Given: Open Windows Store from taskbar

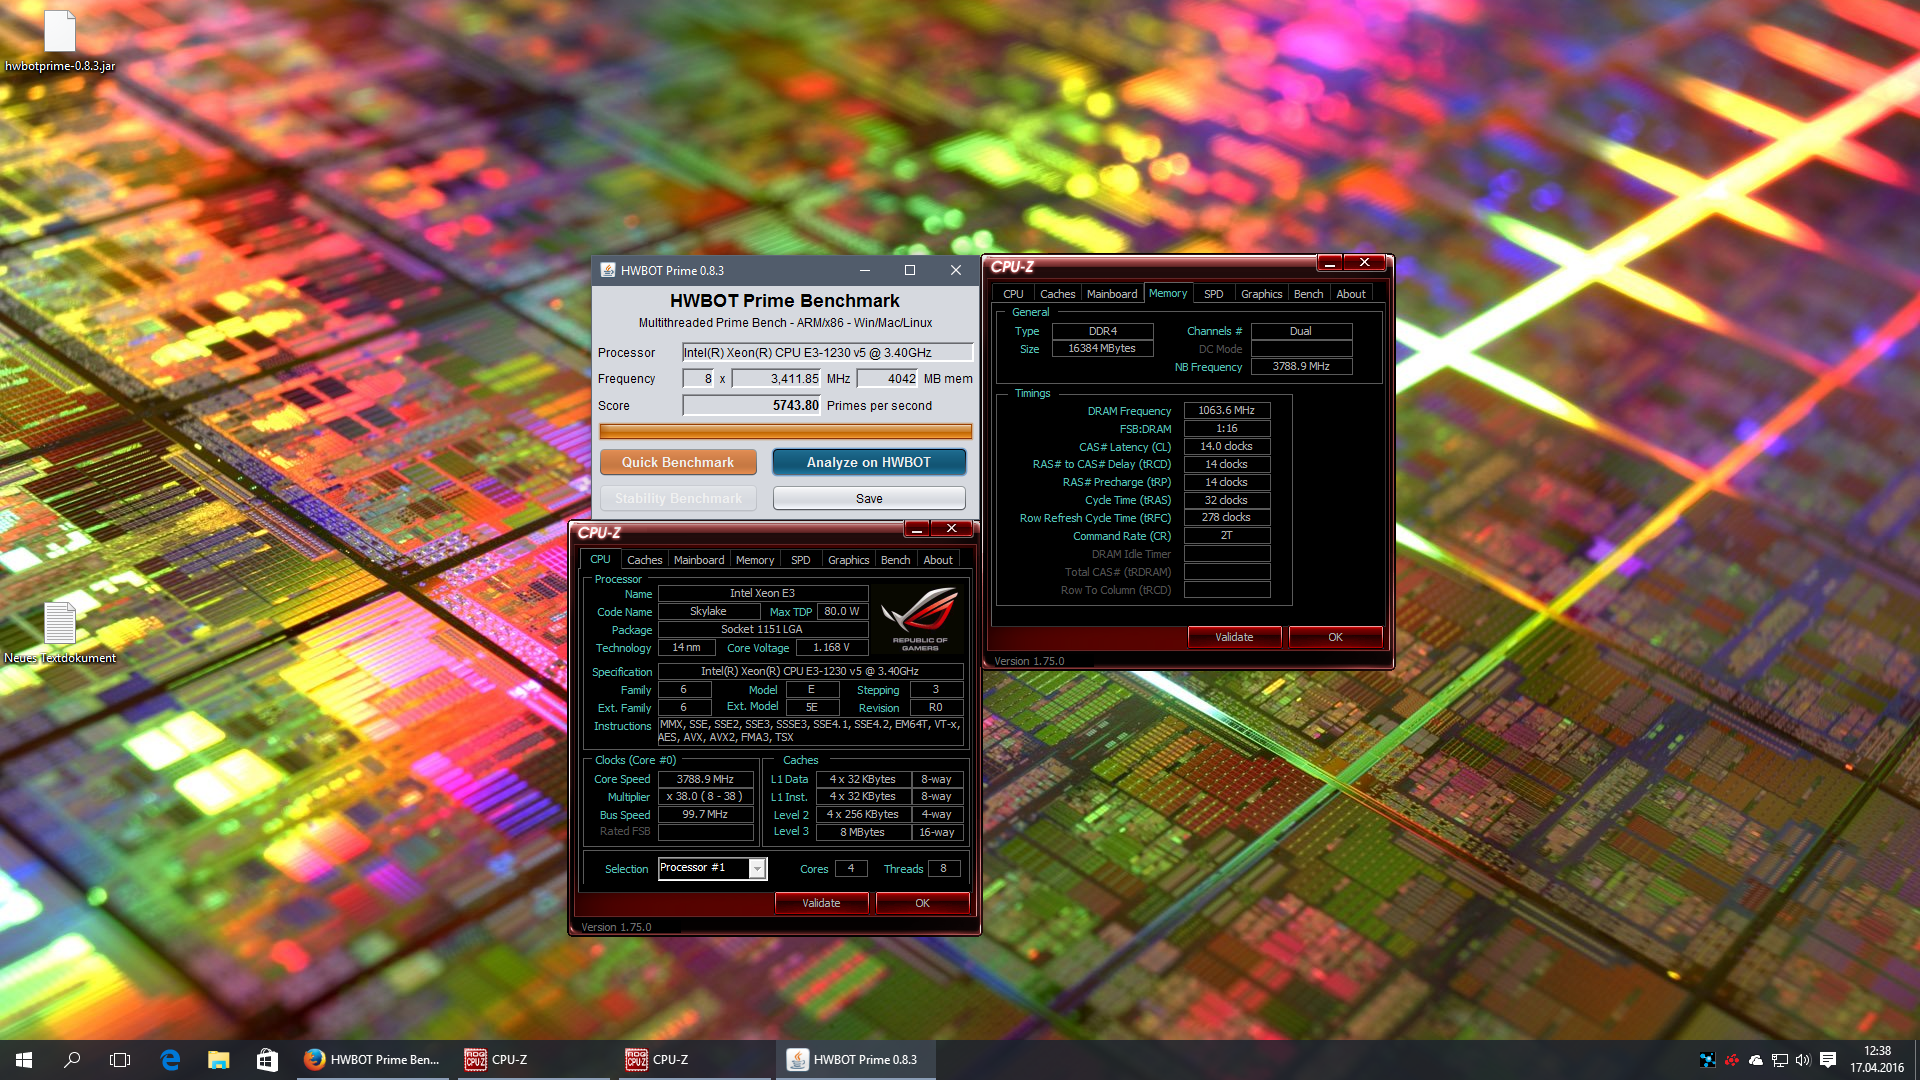Looking at the screenshot, I should click(x=267, y=1059).
